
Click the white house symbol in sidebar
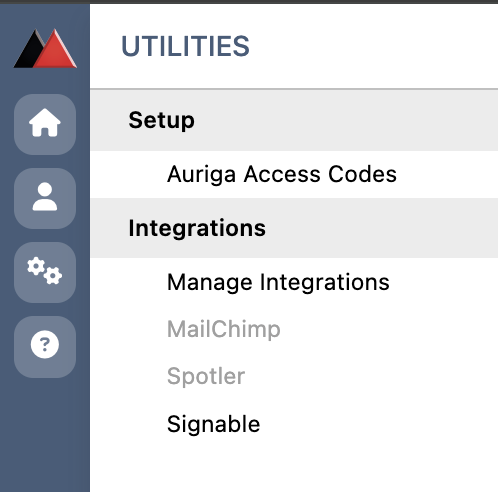coord(45,123)
